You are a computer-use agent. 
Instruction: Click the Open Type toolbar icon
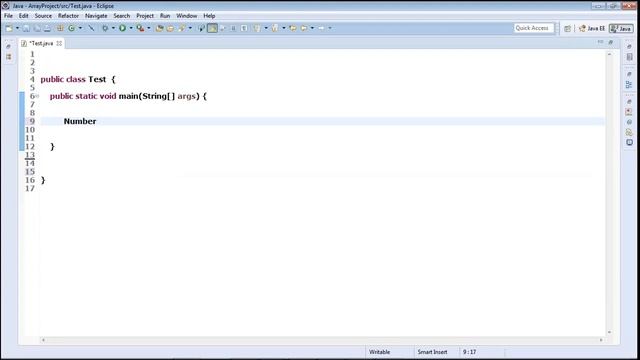click(159, 28)
